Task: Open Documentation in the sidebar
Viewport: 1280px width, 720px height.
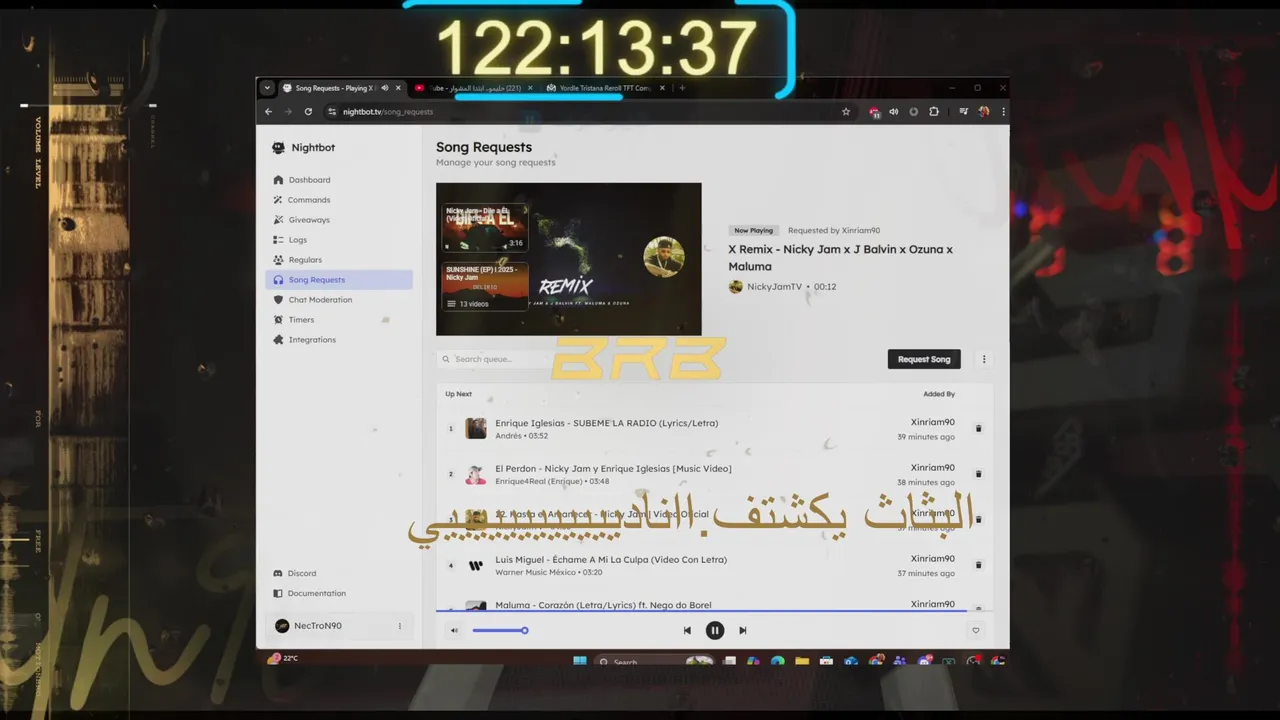Action: [x=339, y=593]
